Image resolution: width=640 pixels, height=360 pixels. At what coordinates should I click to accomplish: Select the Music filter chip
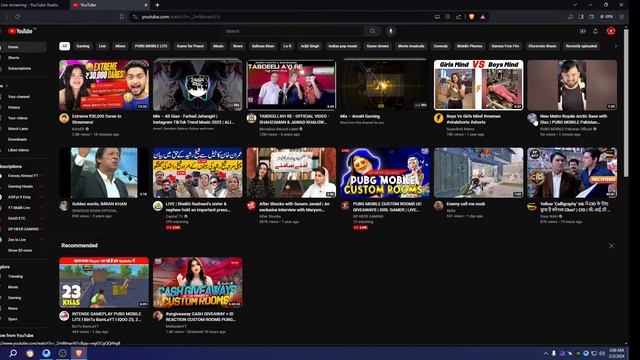click(x=218, y=46)
